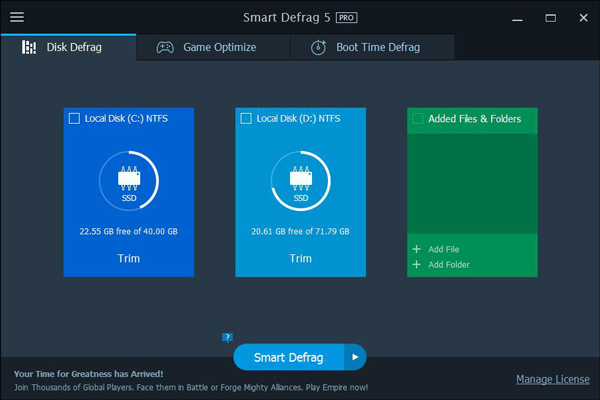Image resolution: width=600 pixels, height=400 pixels.
Task: Open the Boot Time Defrag tab
Action: (x=372, y=47)
